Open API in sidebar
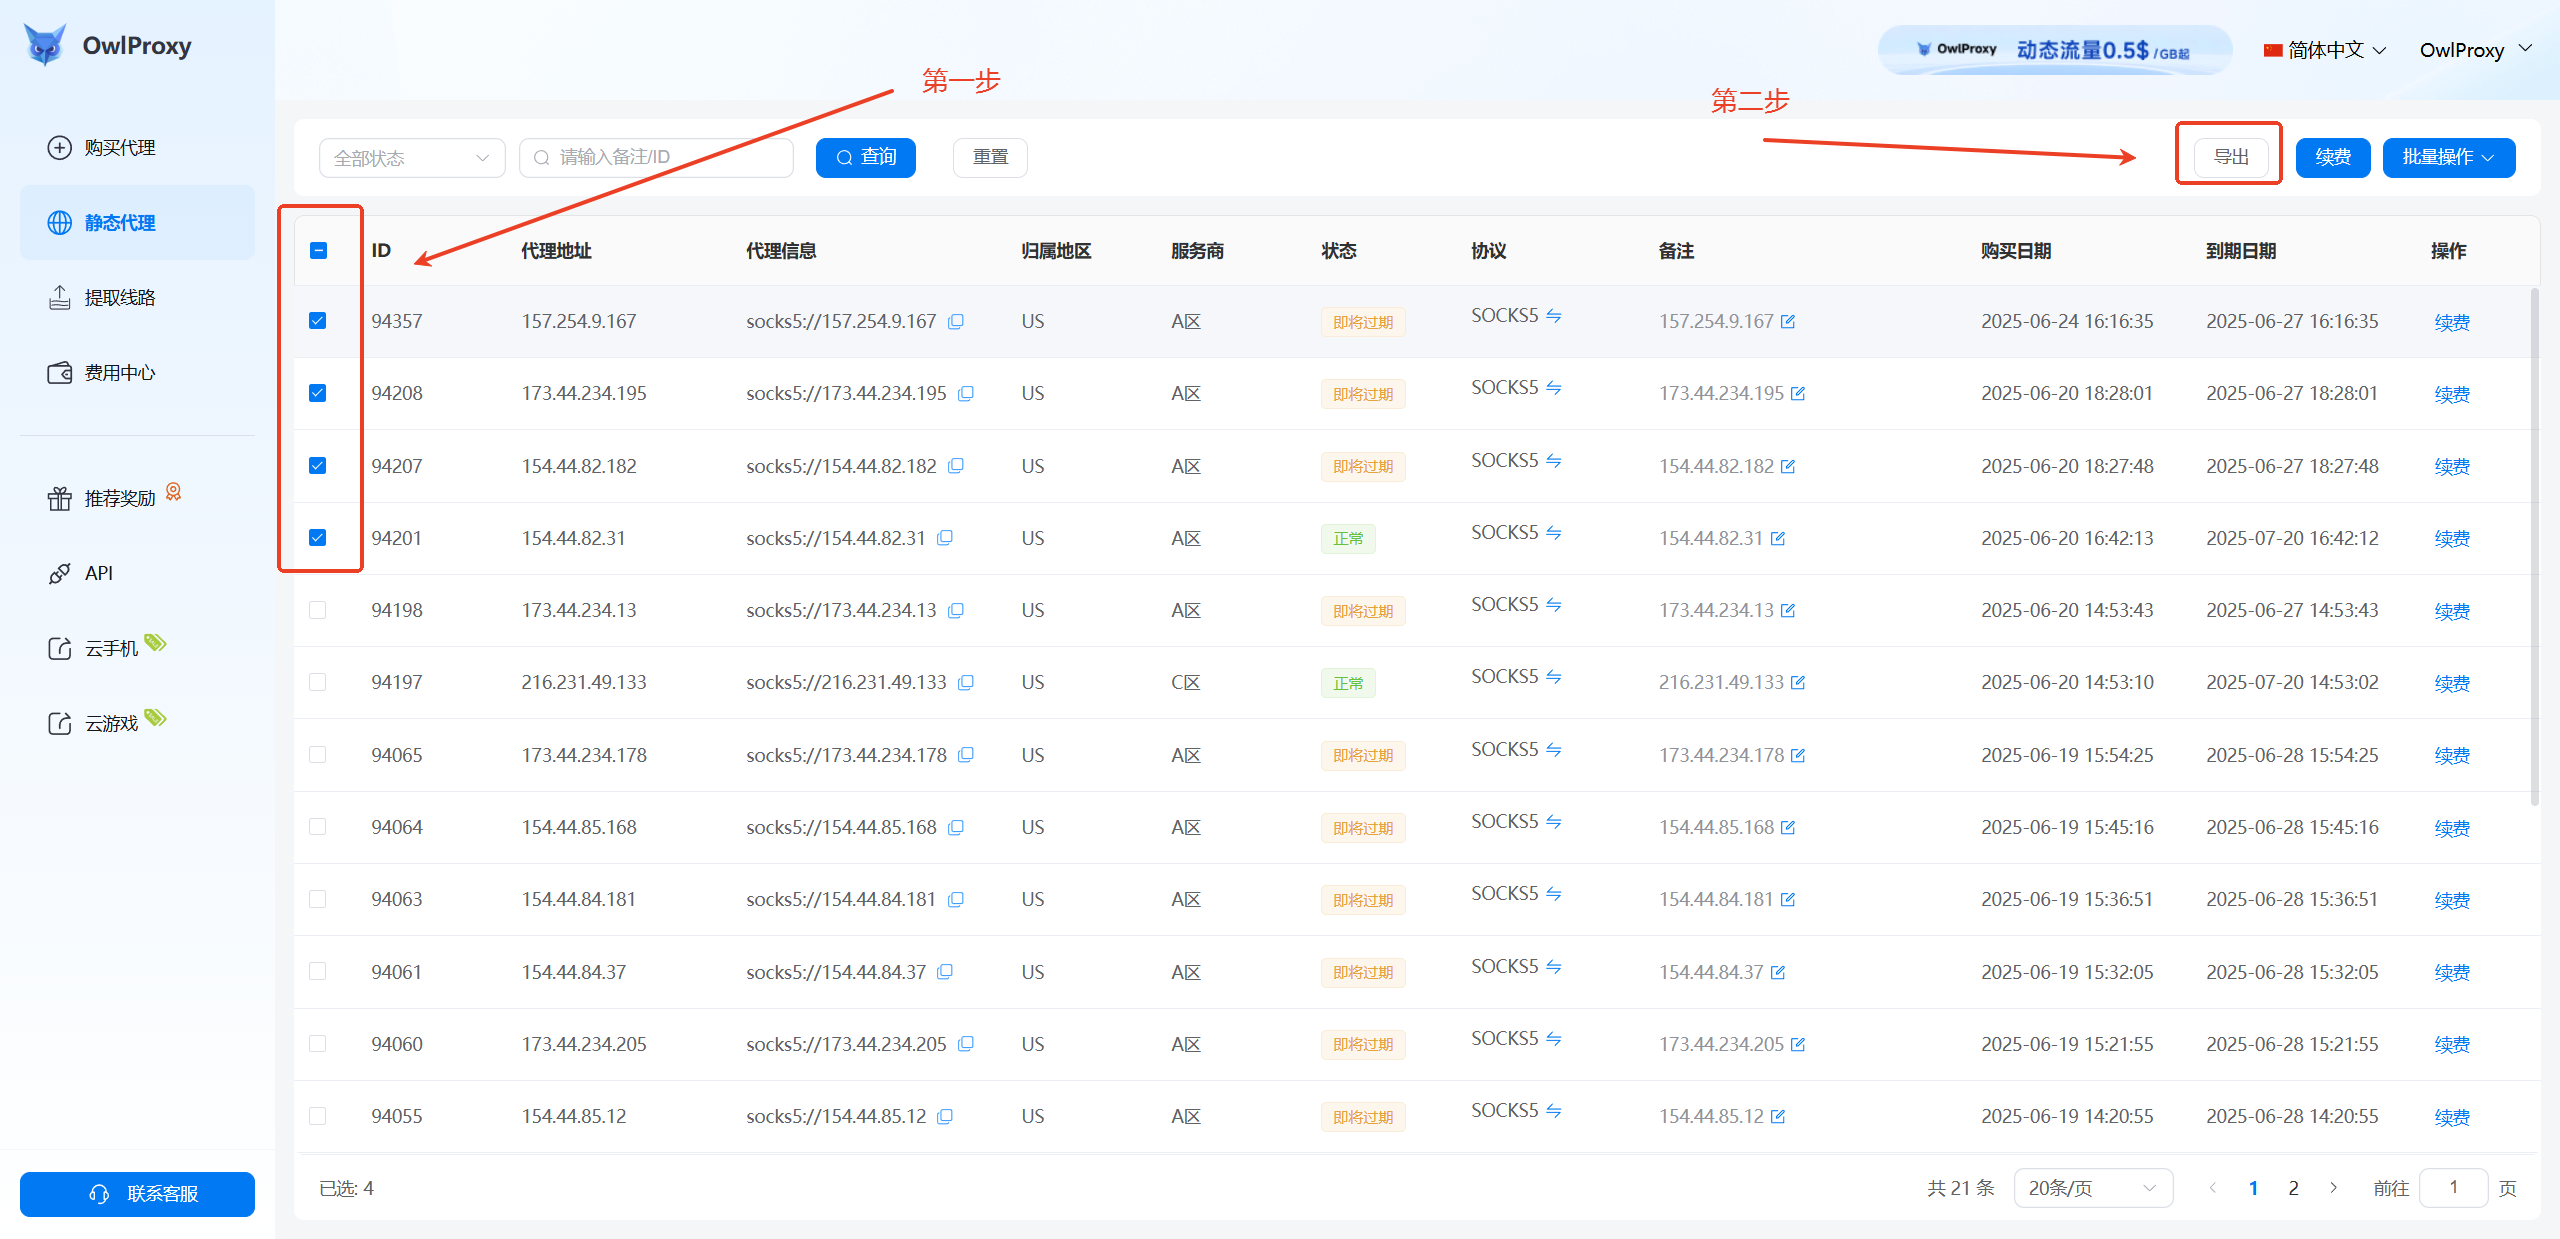Image resolution: width=2560 pixels, height=1239 pixels. pos(137,573)
